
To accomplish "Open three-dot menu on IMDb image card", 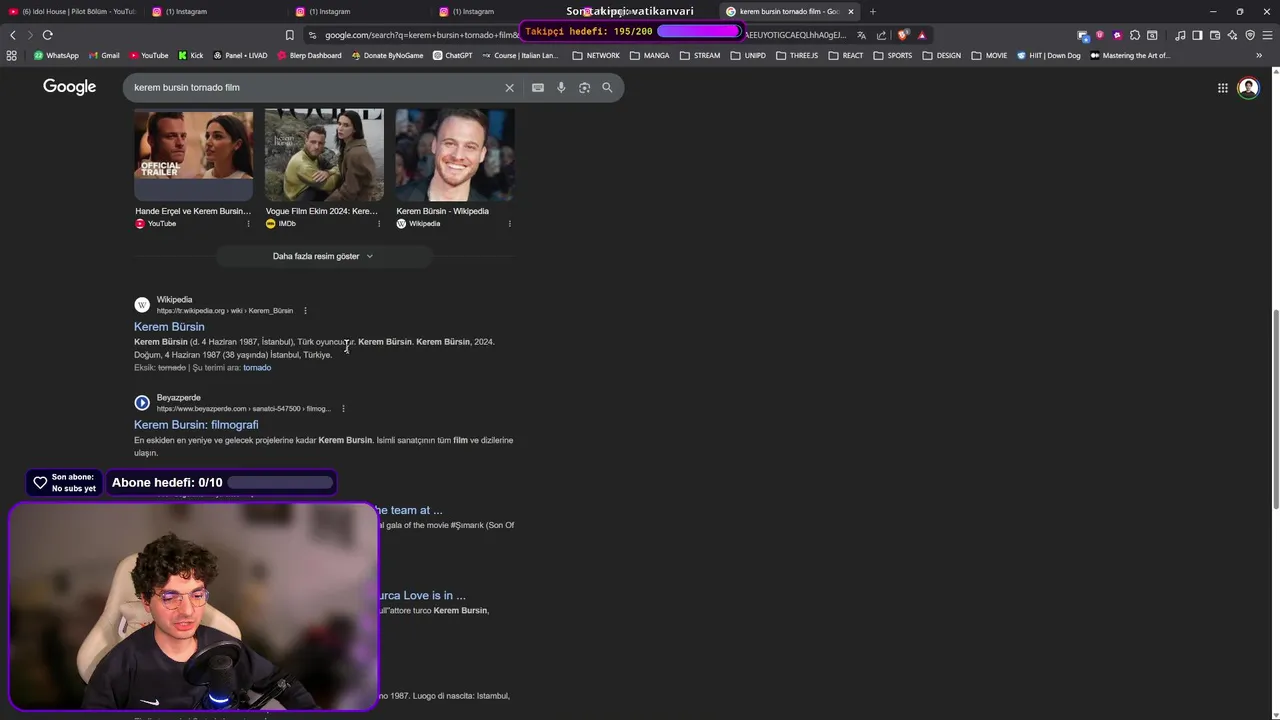I will tap(379, 224).
